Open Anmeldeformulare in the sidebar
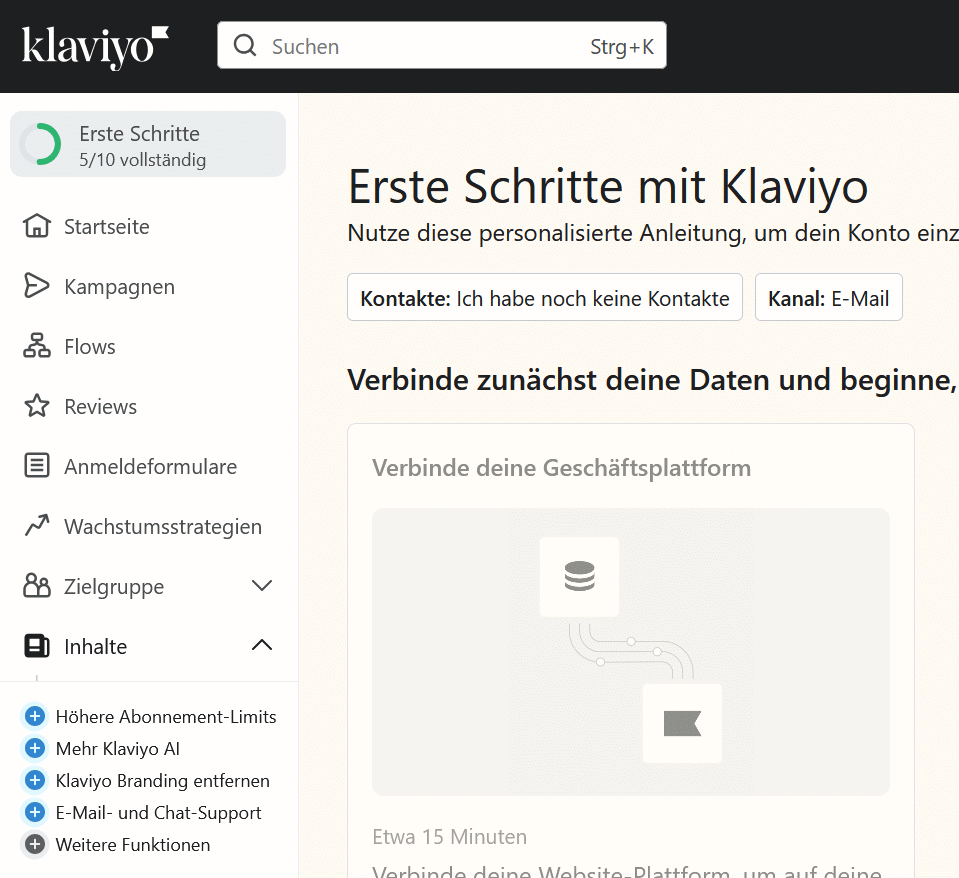Image resolution: width=959 pixels, height=878 pixels. pyautogui.click(x=148, y=466)
